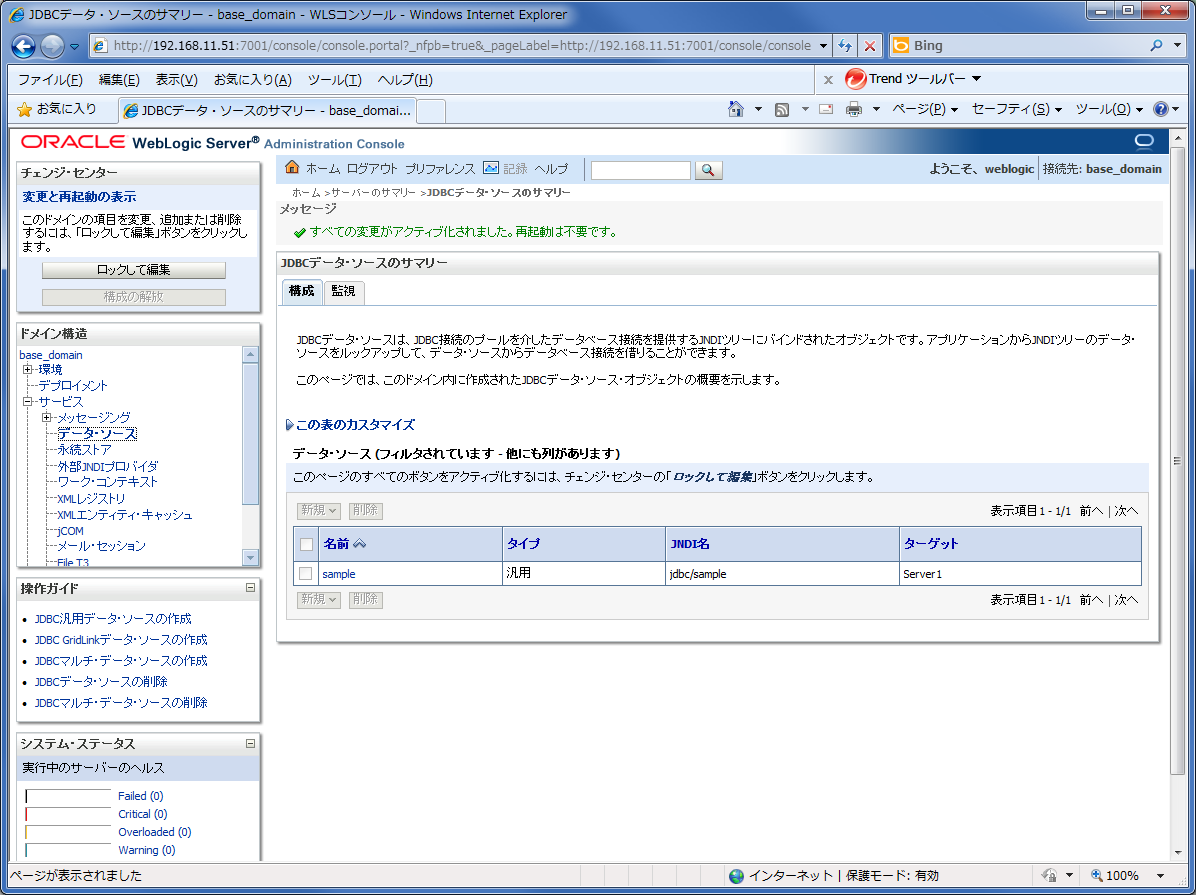Click the サーバーのサマリー breadcrumb link
Screen dimensions: 1196x895
click(x=373, y=192)
